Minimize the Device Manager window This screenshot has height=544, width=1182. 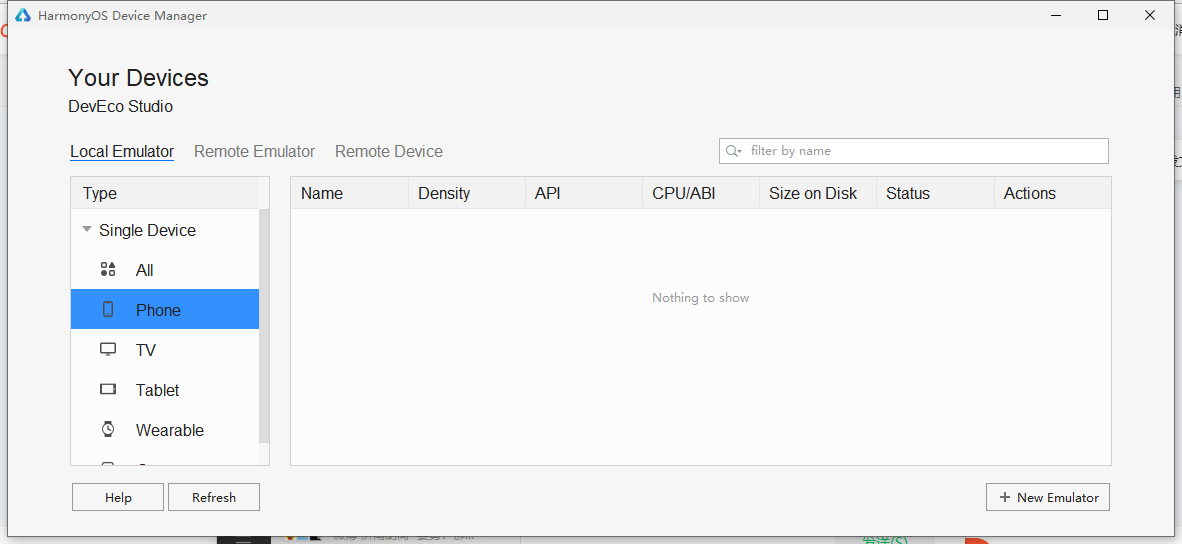click(1056, 15)
